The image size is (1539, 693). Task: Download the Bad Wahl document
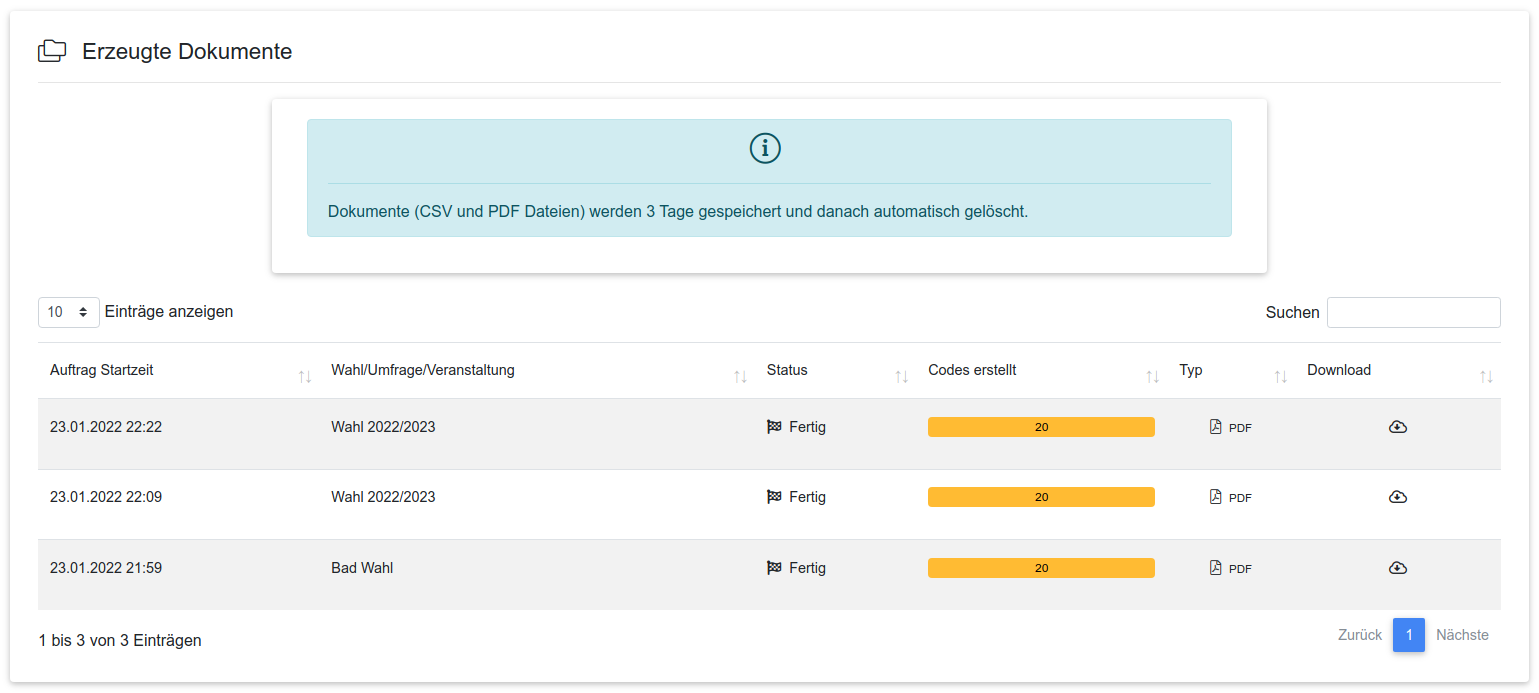coord(1398,568)
